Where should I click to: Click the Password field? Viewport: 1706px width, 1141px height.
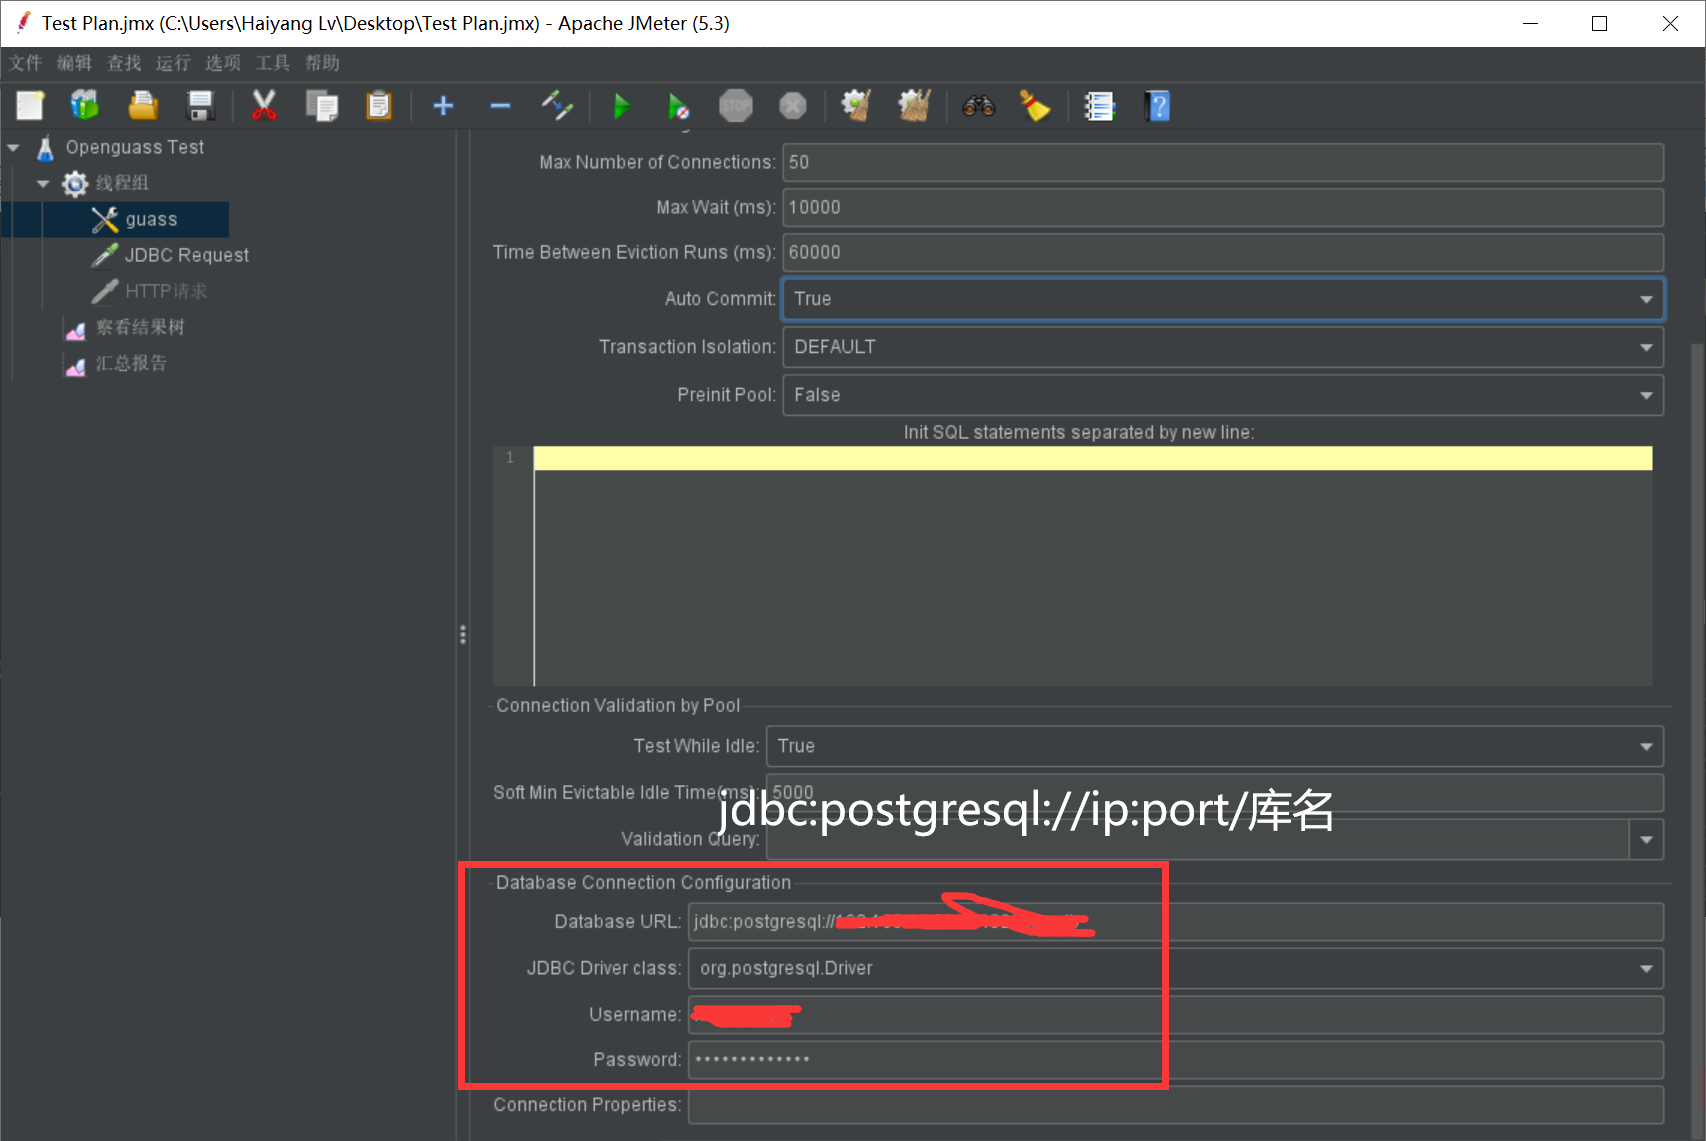[x=1176, y=1059]
